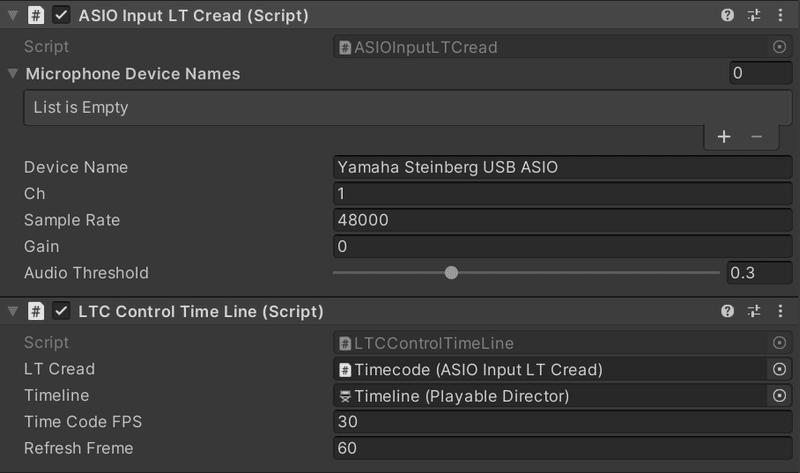Image resolution: width=800 pixels, height=473 pixels.
Task: Open LTC Control Time Line kebab menu
Action: click(x=780, y=312)
